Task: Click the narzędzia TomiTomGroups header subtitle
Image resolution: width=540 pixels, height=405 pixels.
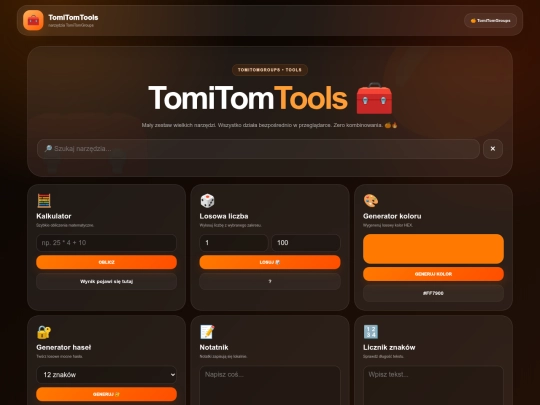Action: click(71, 25)
